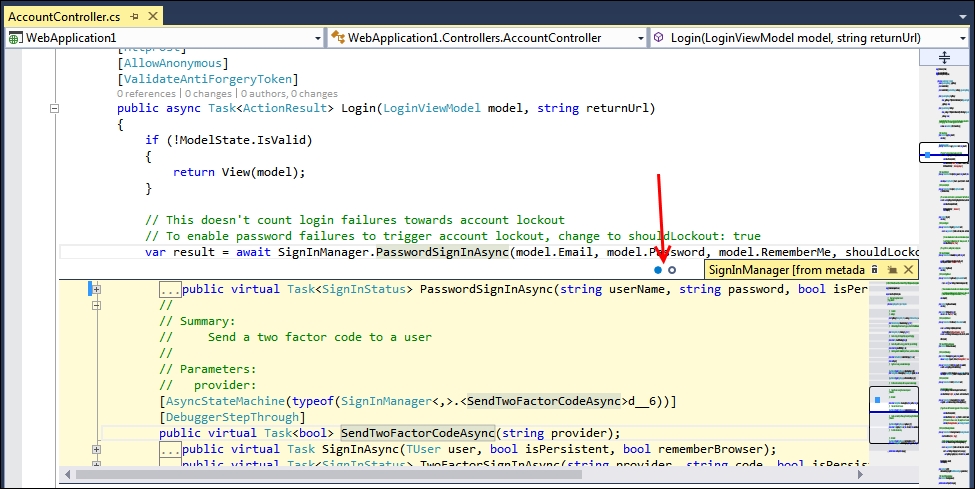The image size is (975, 489).
Task: Select the filled first peek navigation dot
Action: pos(657,270)
